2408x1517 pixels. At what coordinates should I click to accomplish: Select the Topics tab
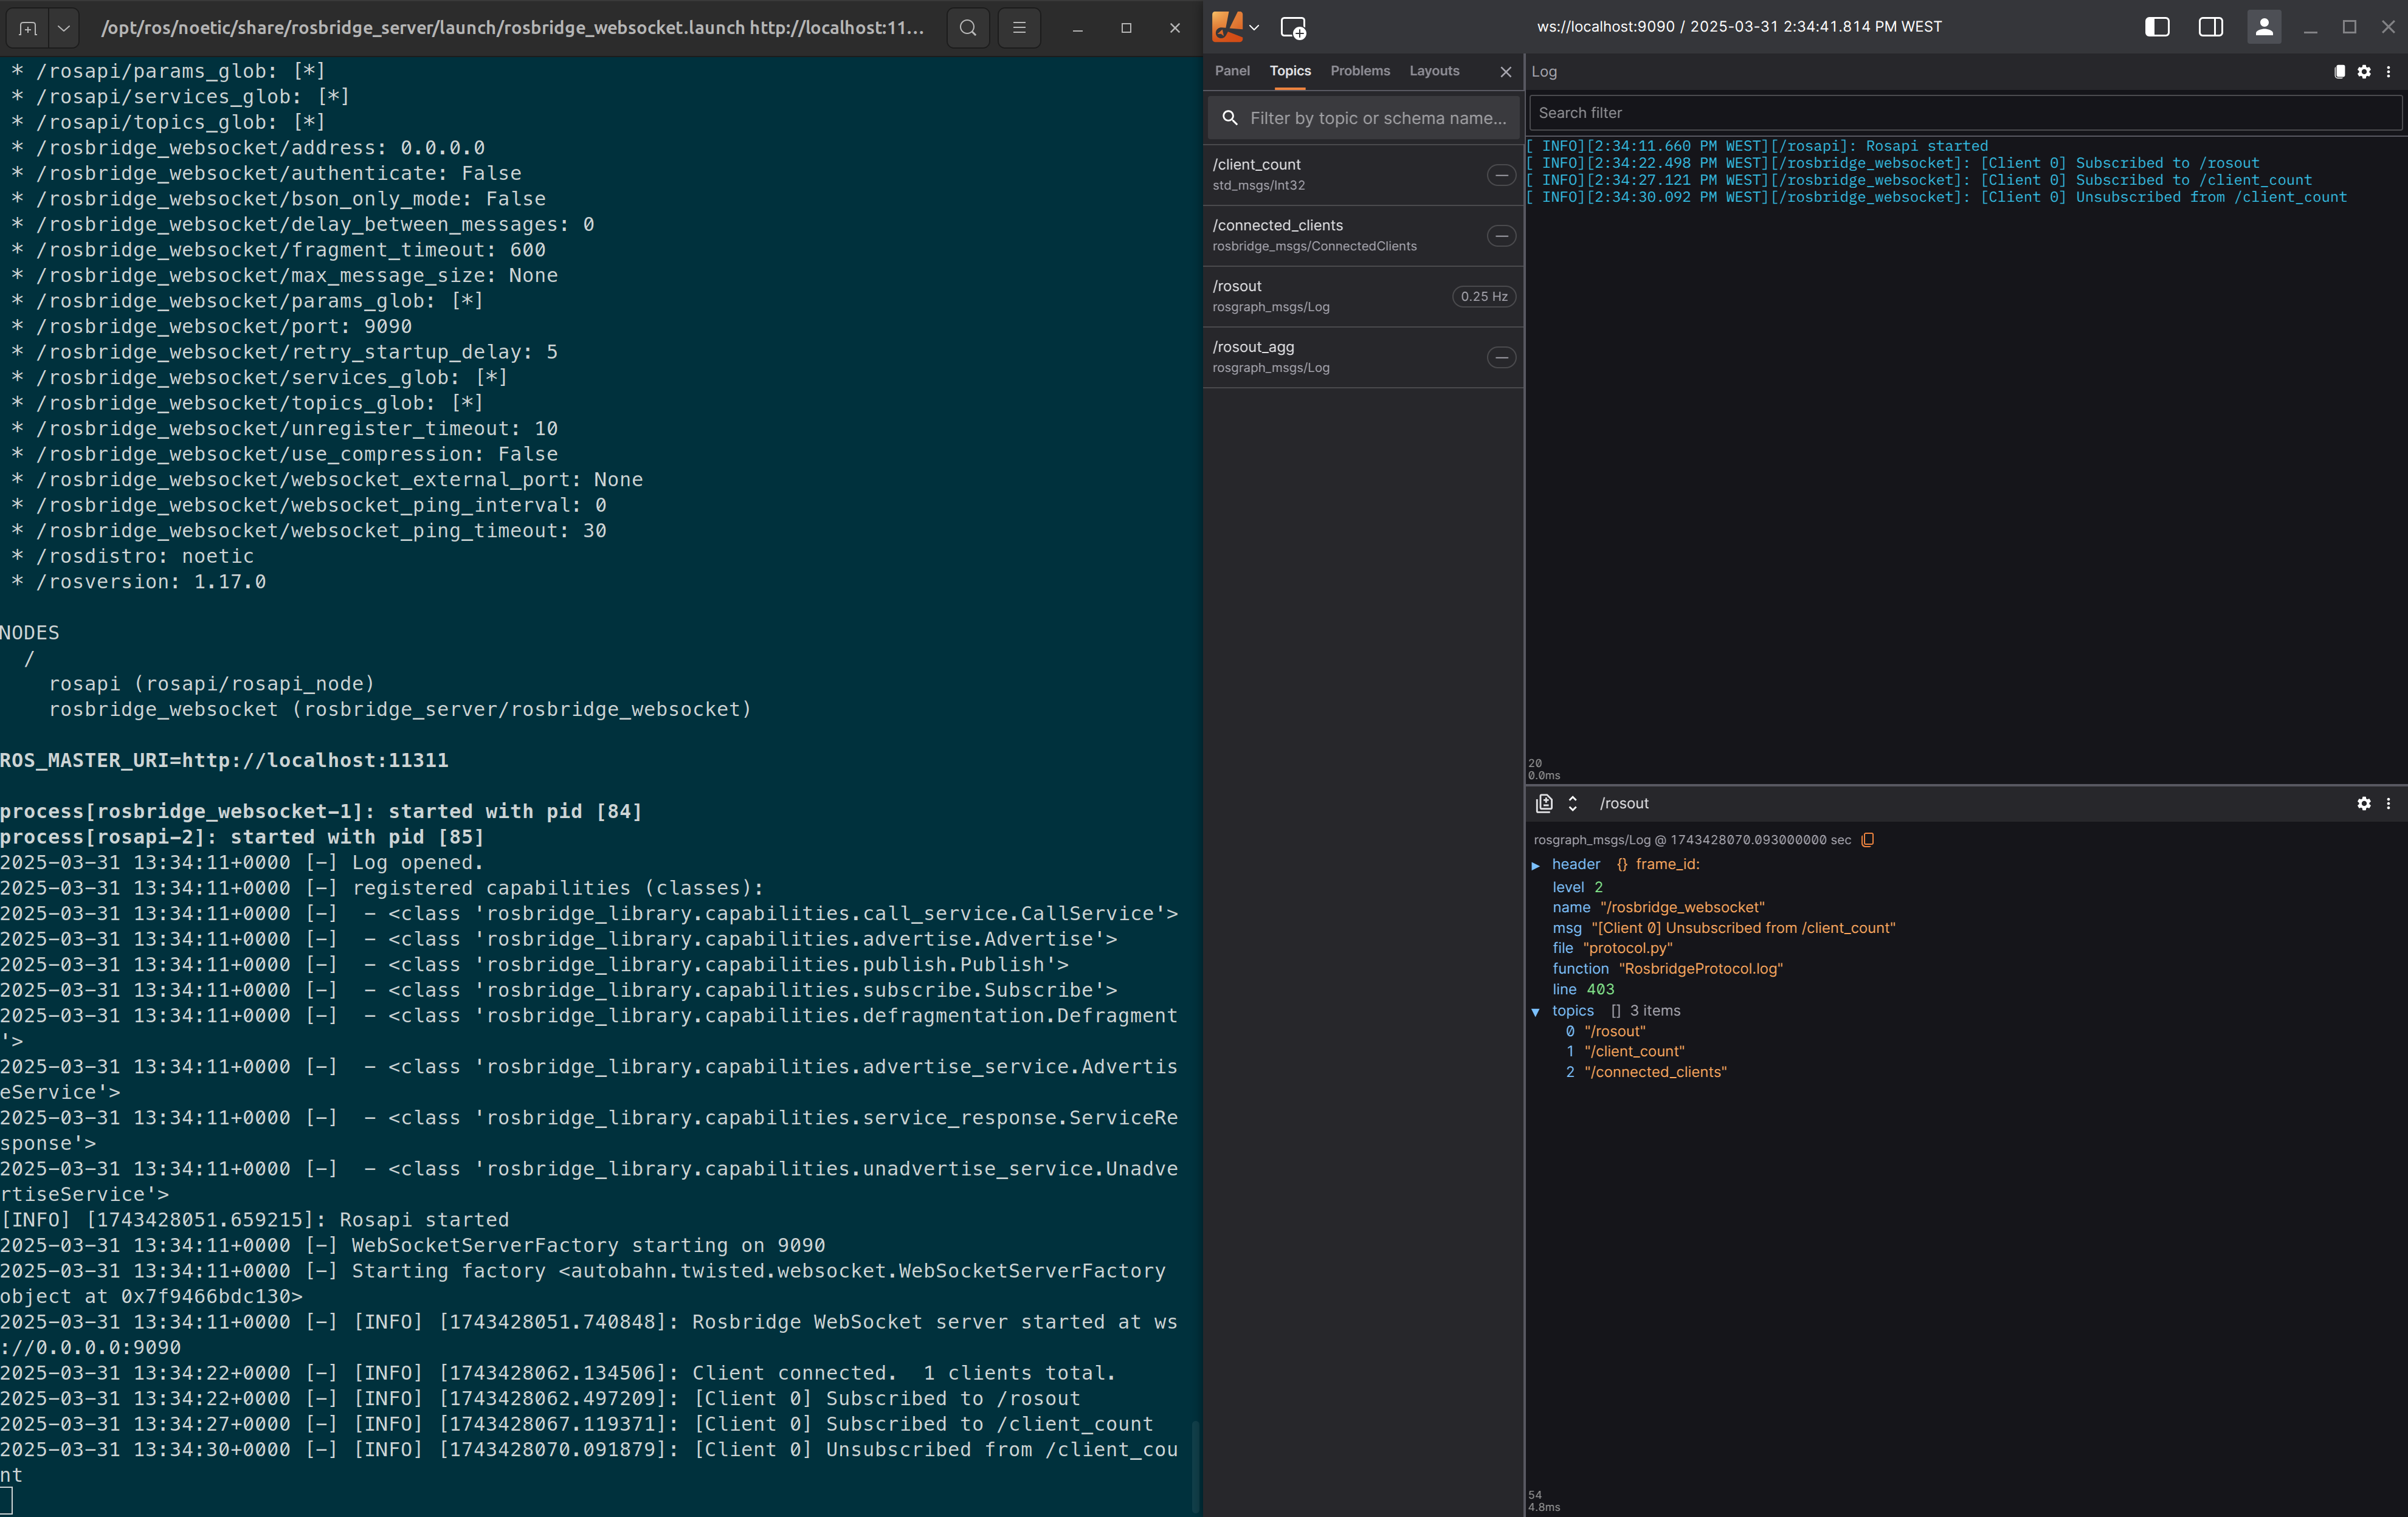[x=1290, y=71]
